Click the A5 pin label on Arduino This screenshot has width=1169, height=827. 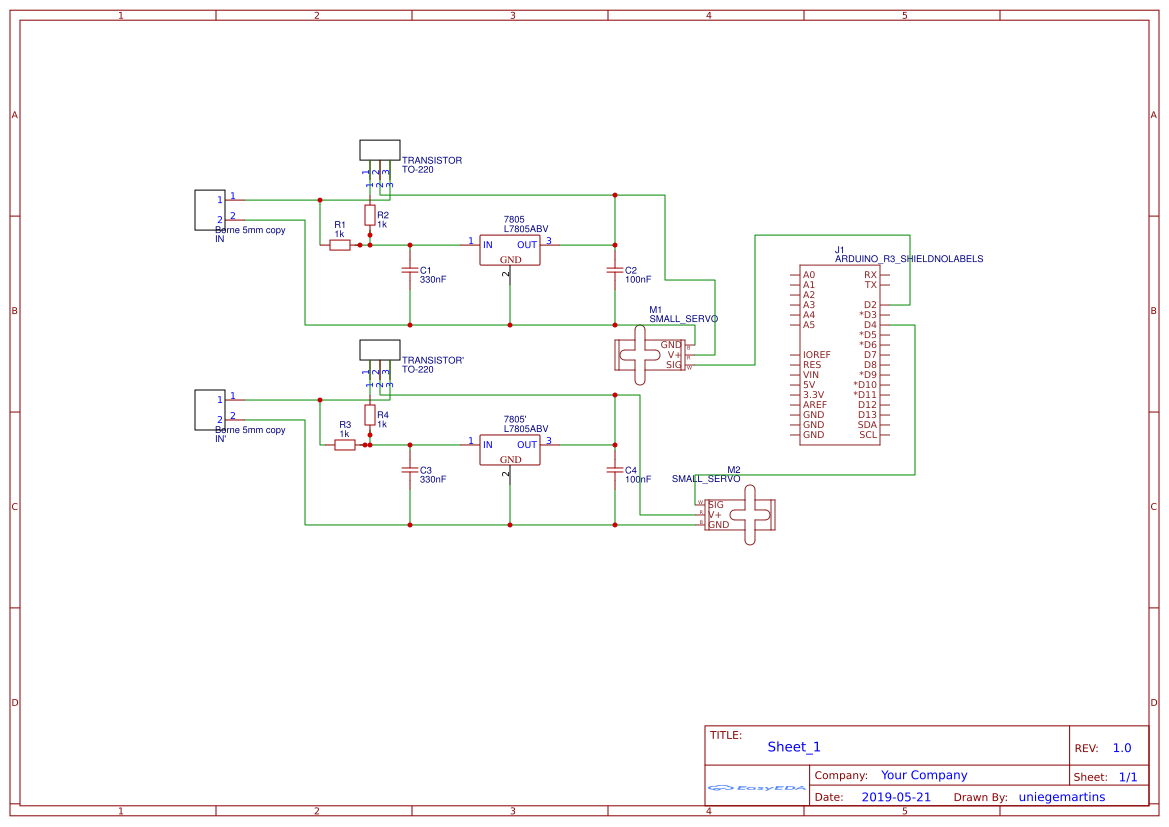point(809,325)
